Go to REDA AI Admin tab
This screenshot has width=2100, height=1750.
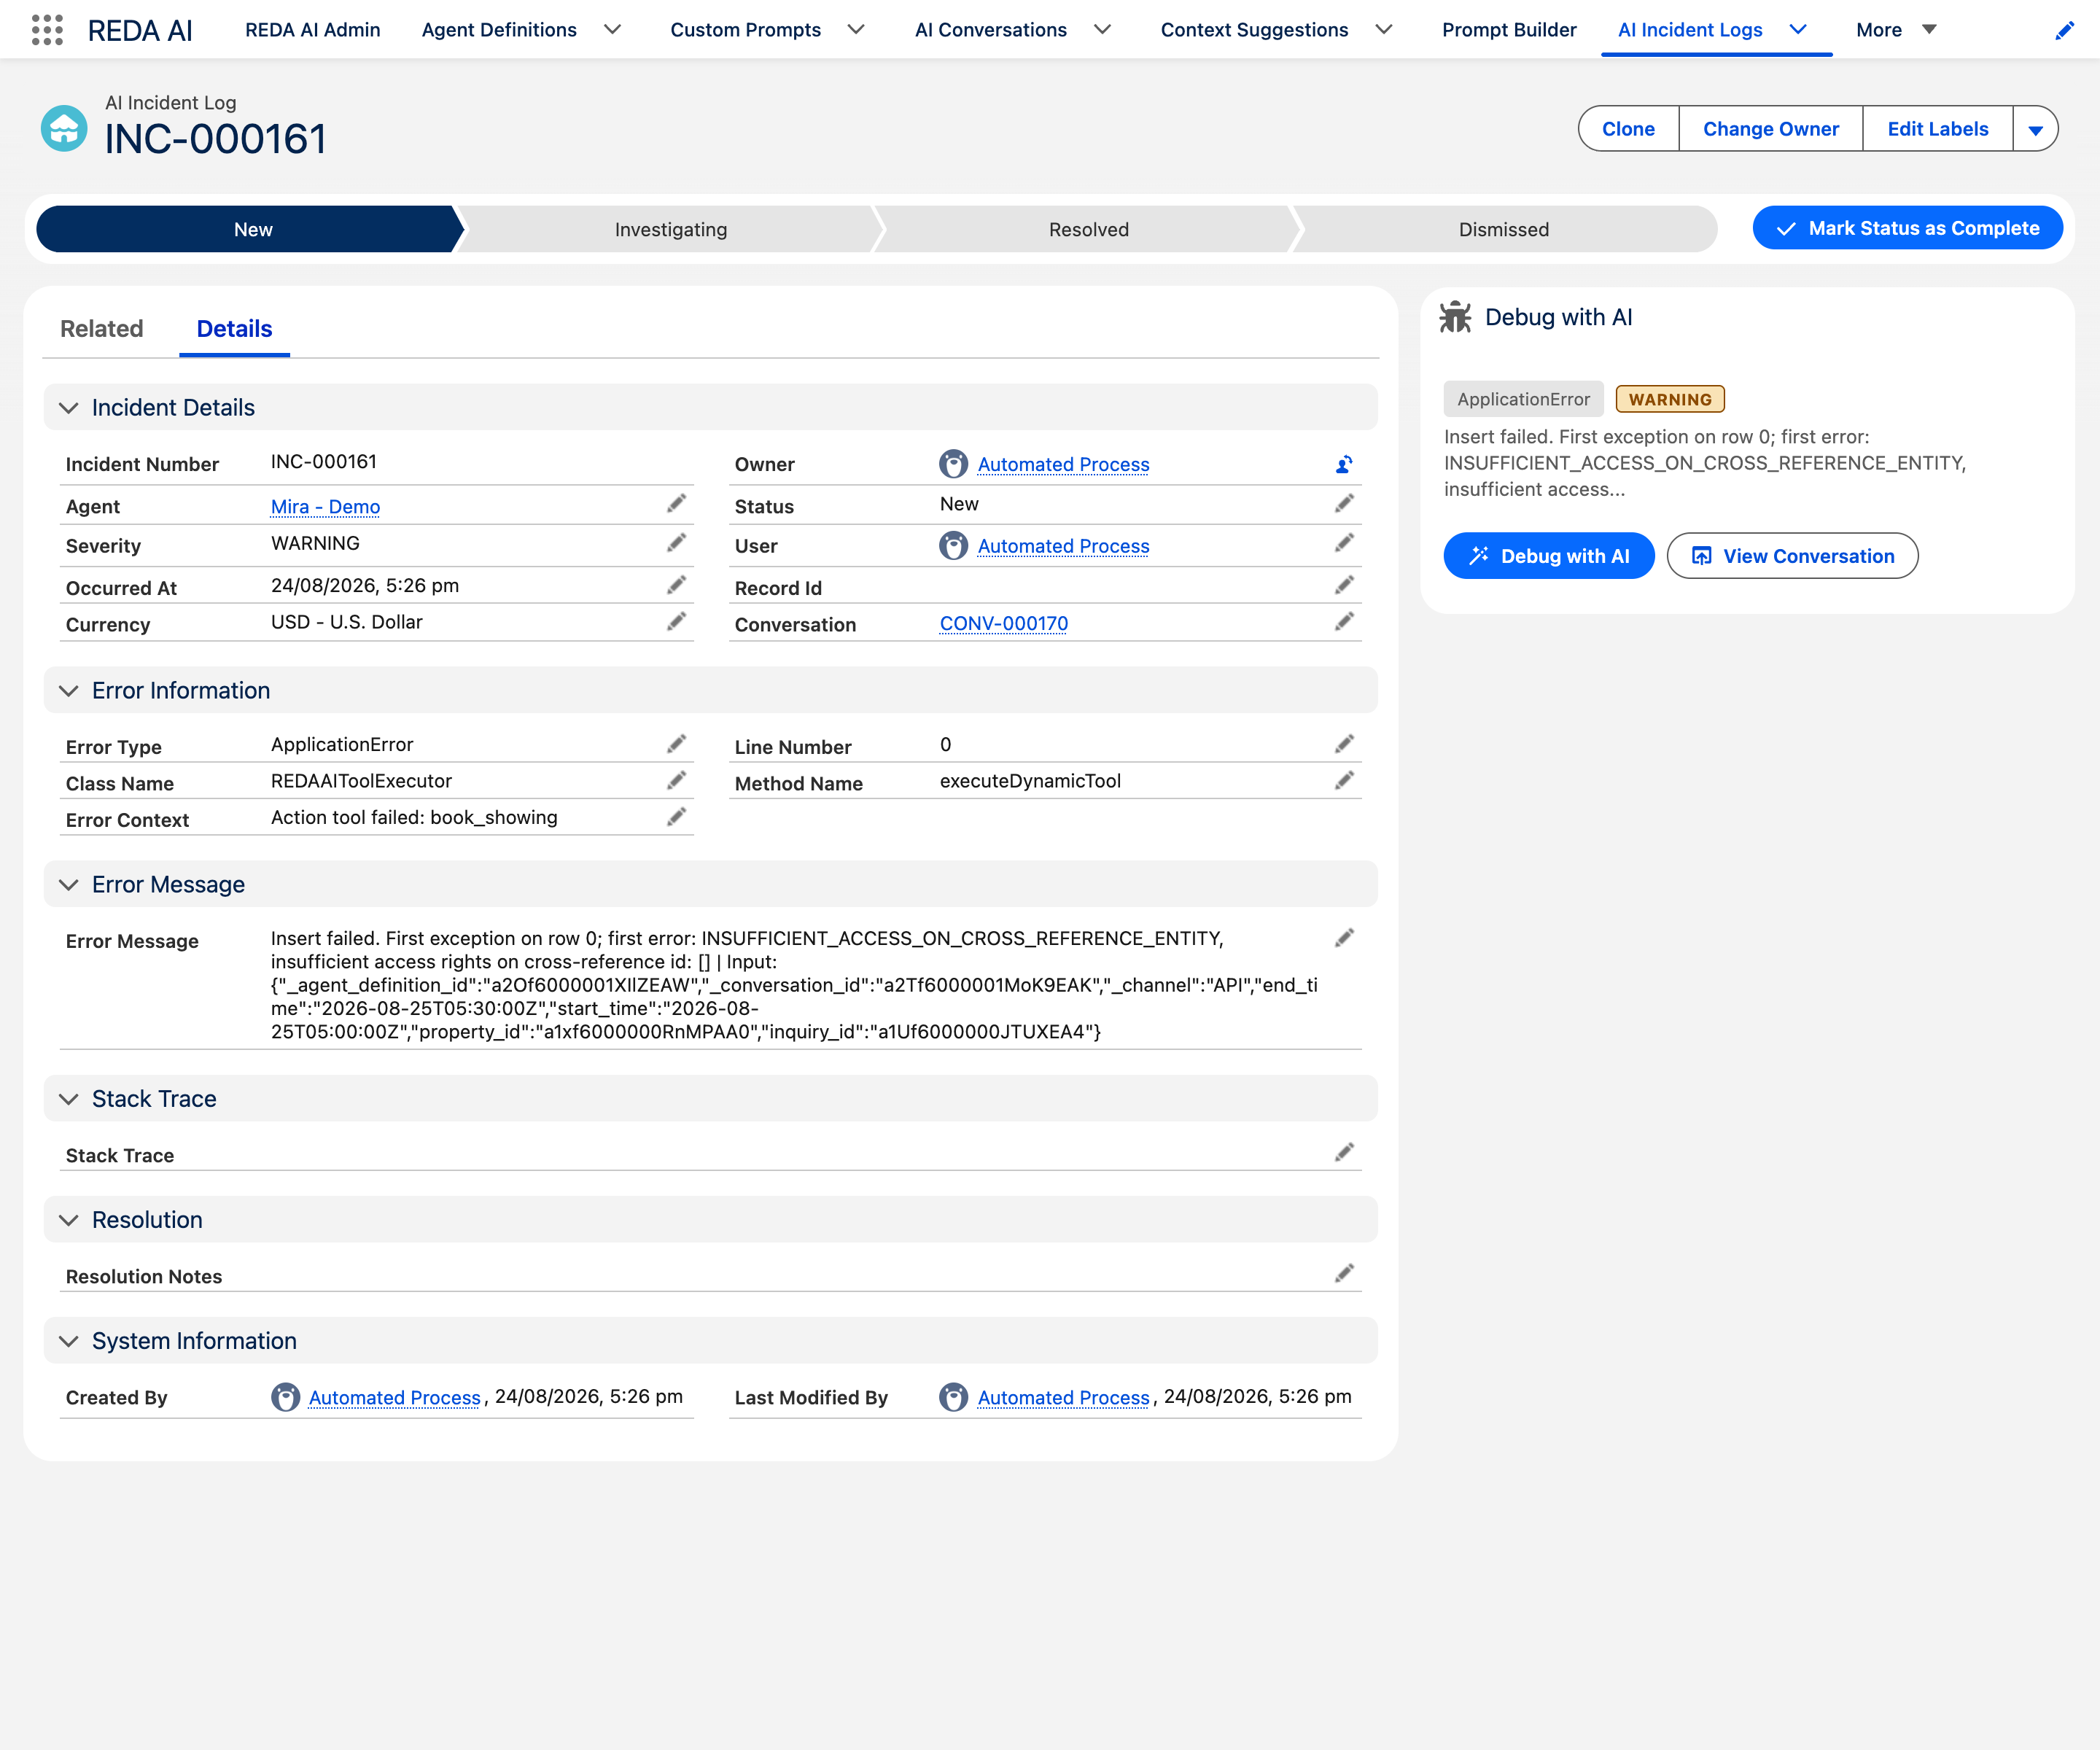(313, 30)
